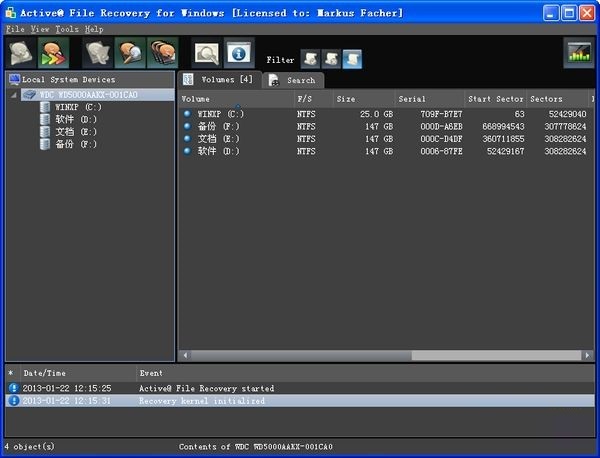Select the 软件 (D:) row in volume list
600x458 pixels.
[386, 151]
